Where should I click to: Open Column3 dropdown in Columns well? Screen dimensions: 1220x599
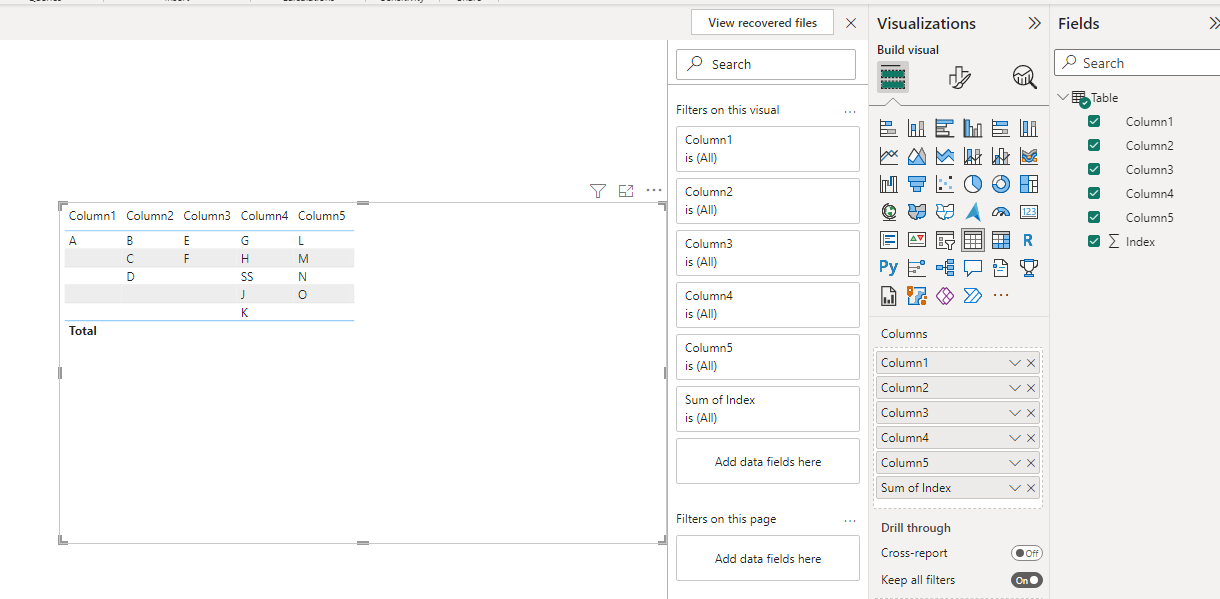(1015, 413)
